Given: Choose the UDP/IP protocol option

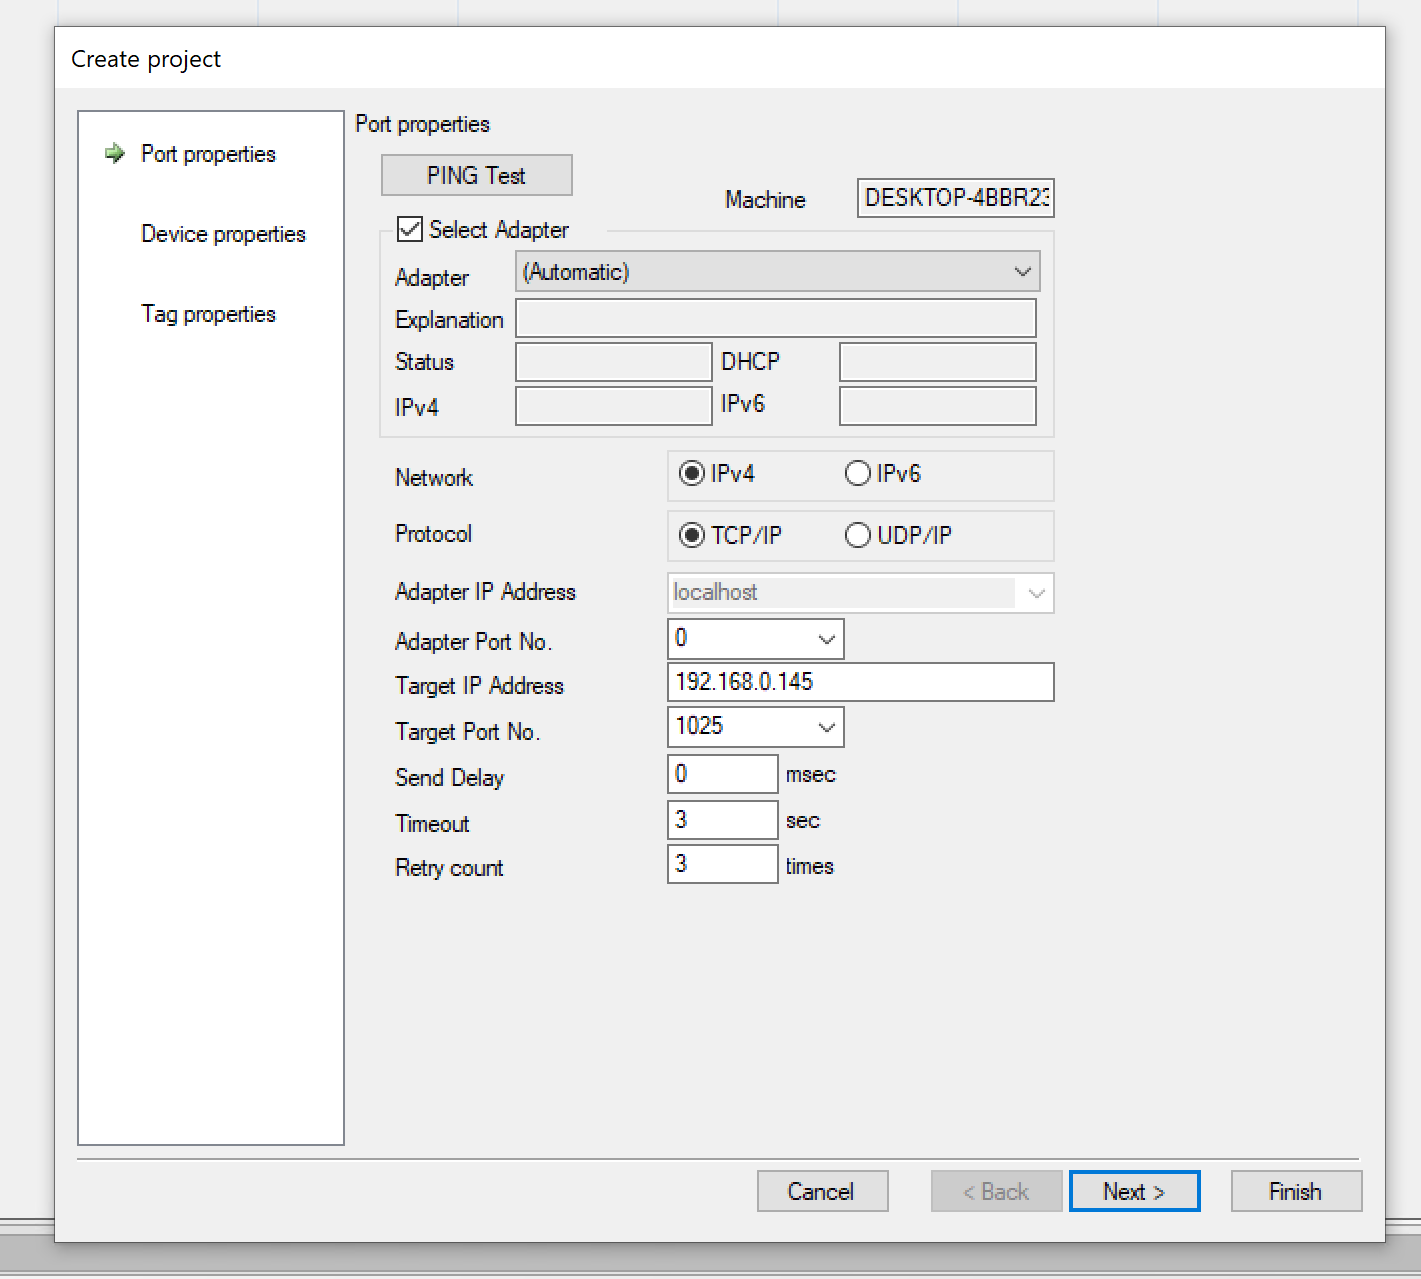Looking at the screenshot, I should (x=858, y=536).
